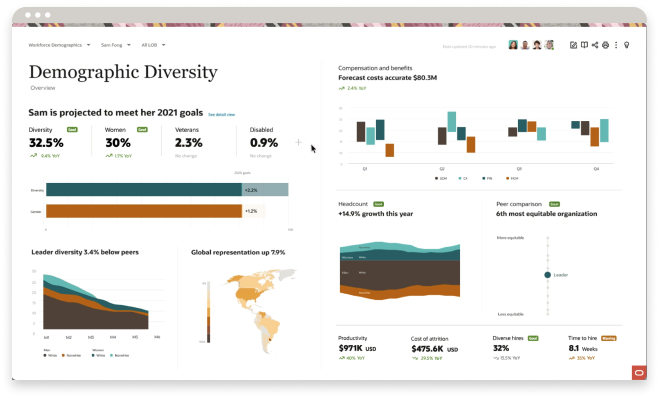Screen dimensions: 659x398
Task: Click the light teal CX bar in Q2
Action: [x=452, y=121]
